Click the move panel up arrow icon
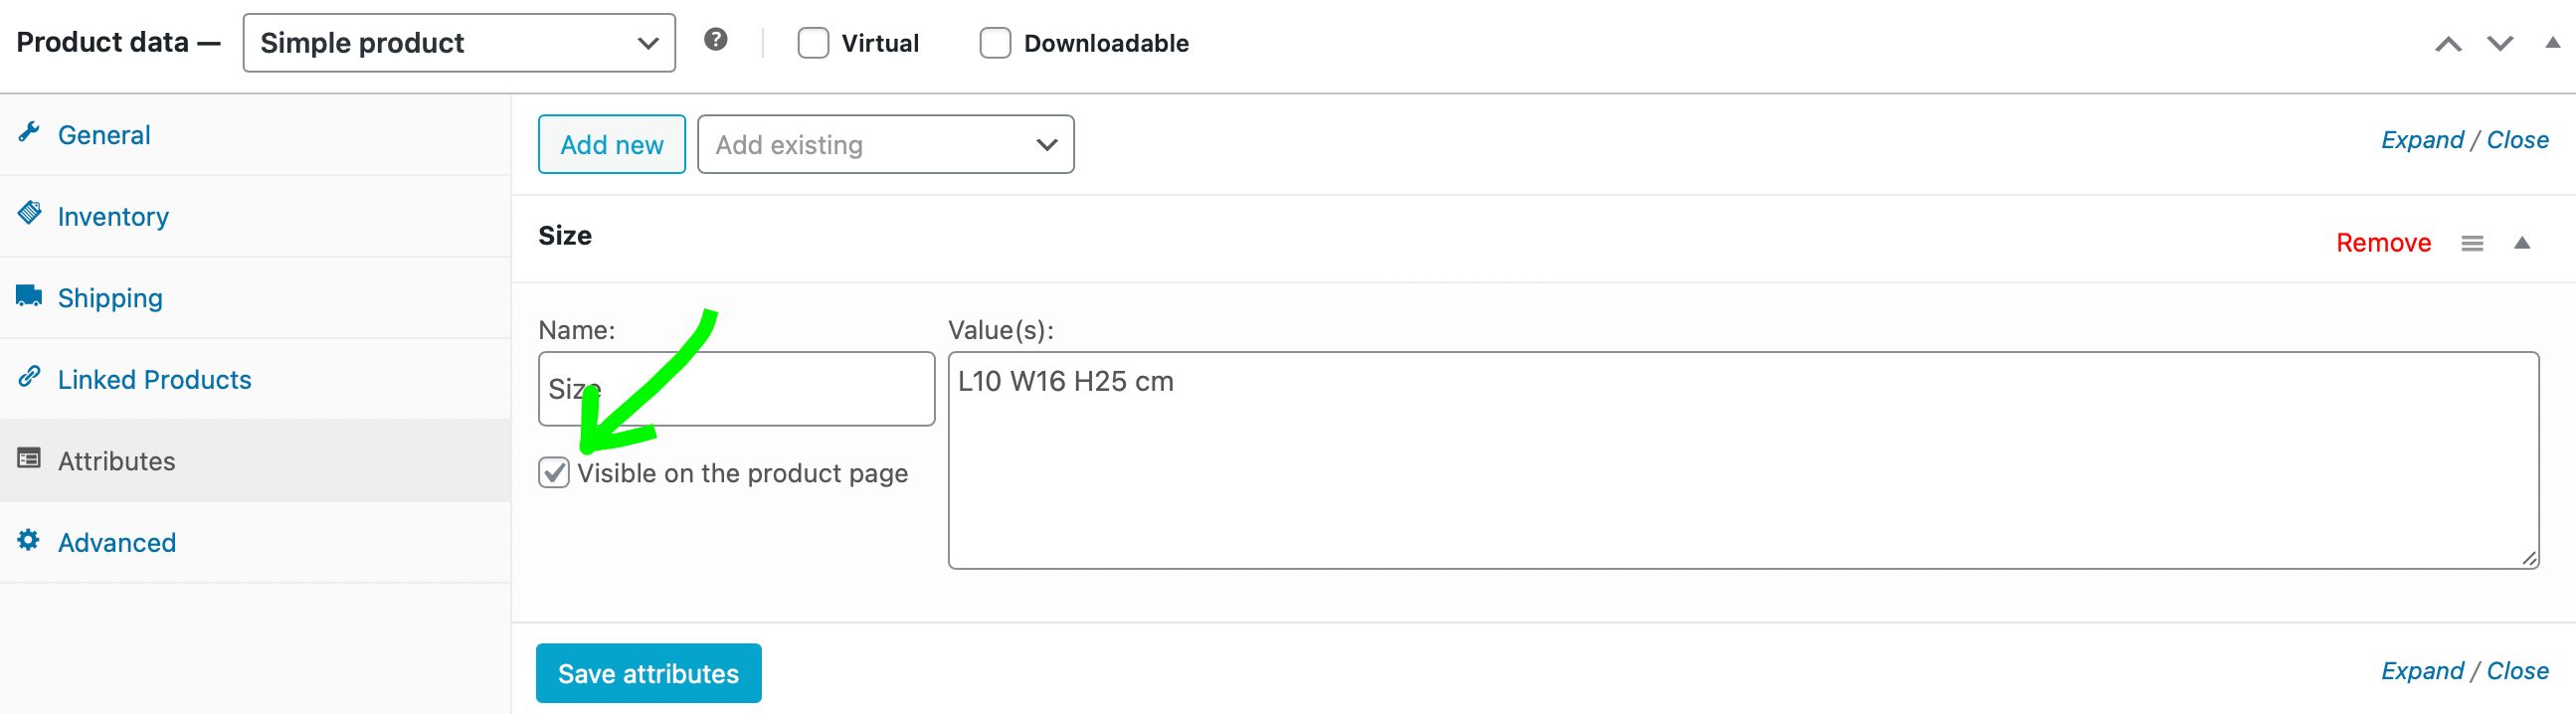This screenshot has width=2576, height=714. 2448,44
